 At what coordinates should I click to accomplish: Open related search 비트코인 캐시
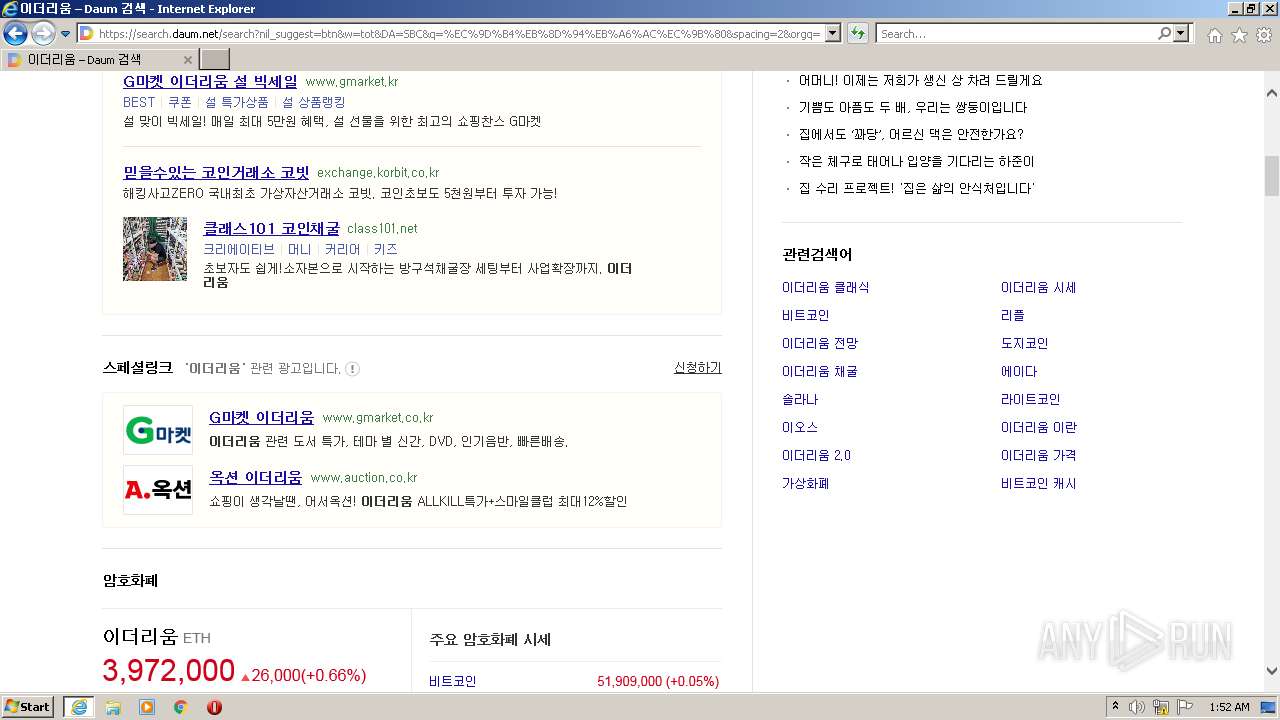point(1039,483)
